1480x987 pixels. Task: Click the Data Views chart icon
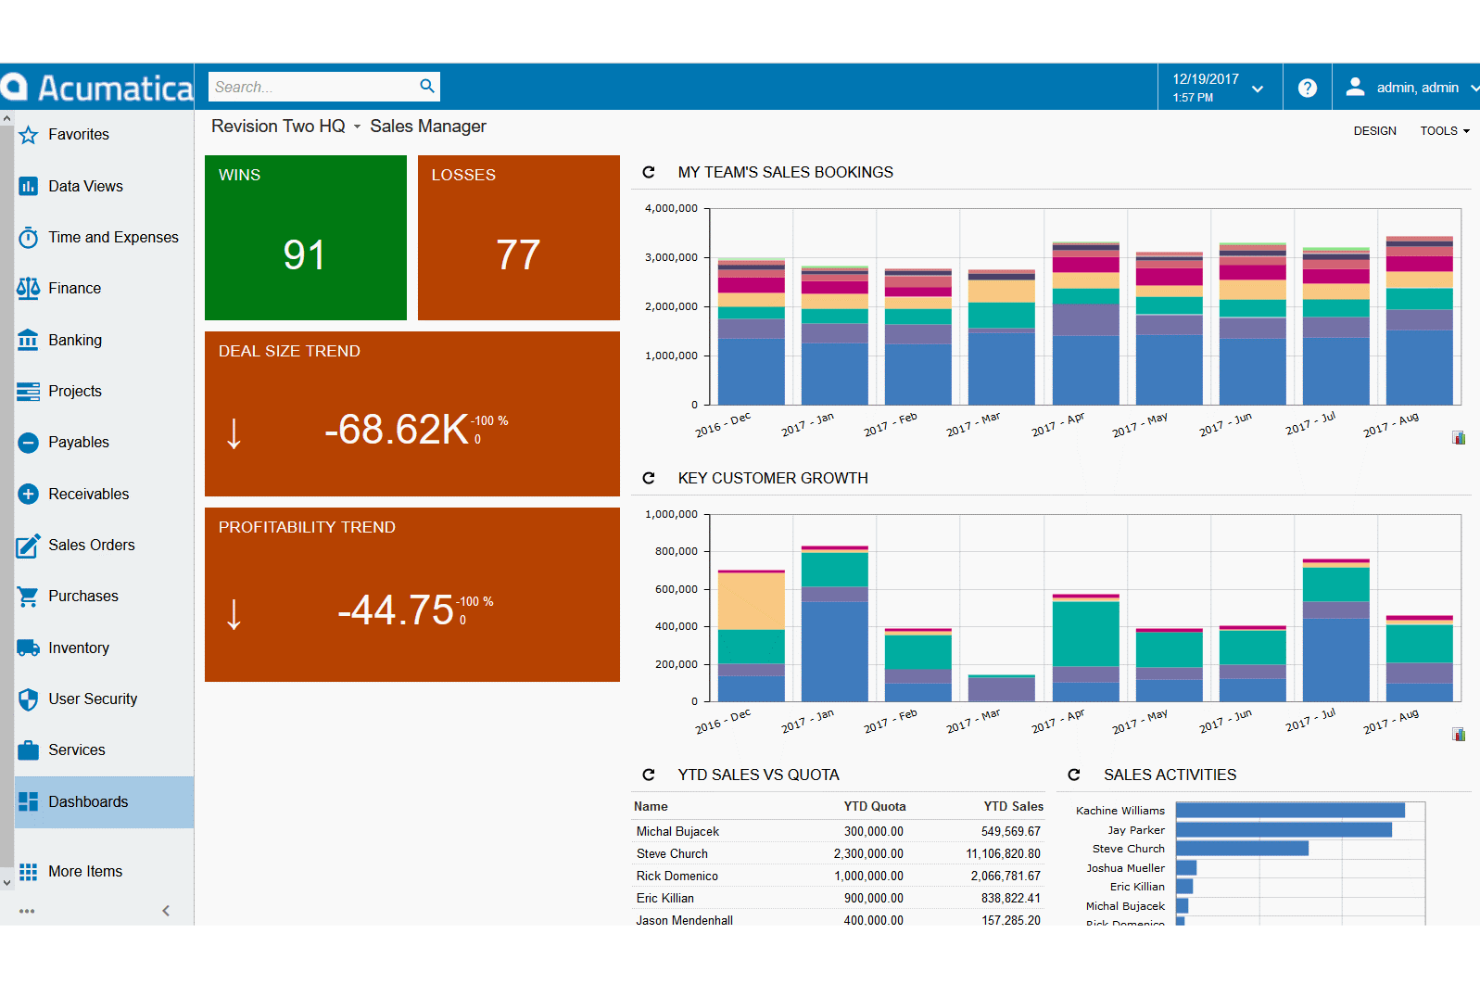click(x=28, y=186)
